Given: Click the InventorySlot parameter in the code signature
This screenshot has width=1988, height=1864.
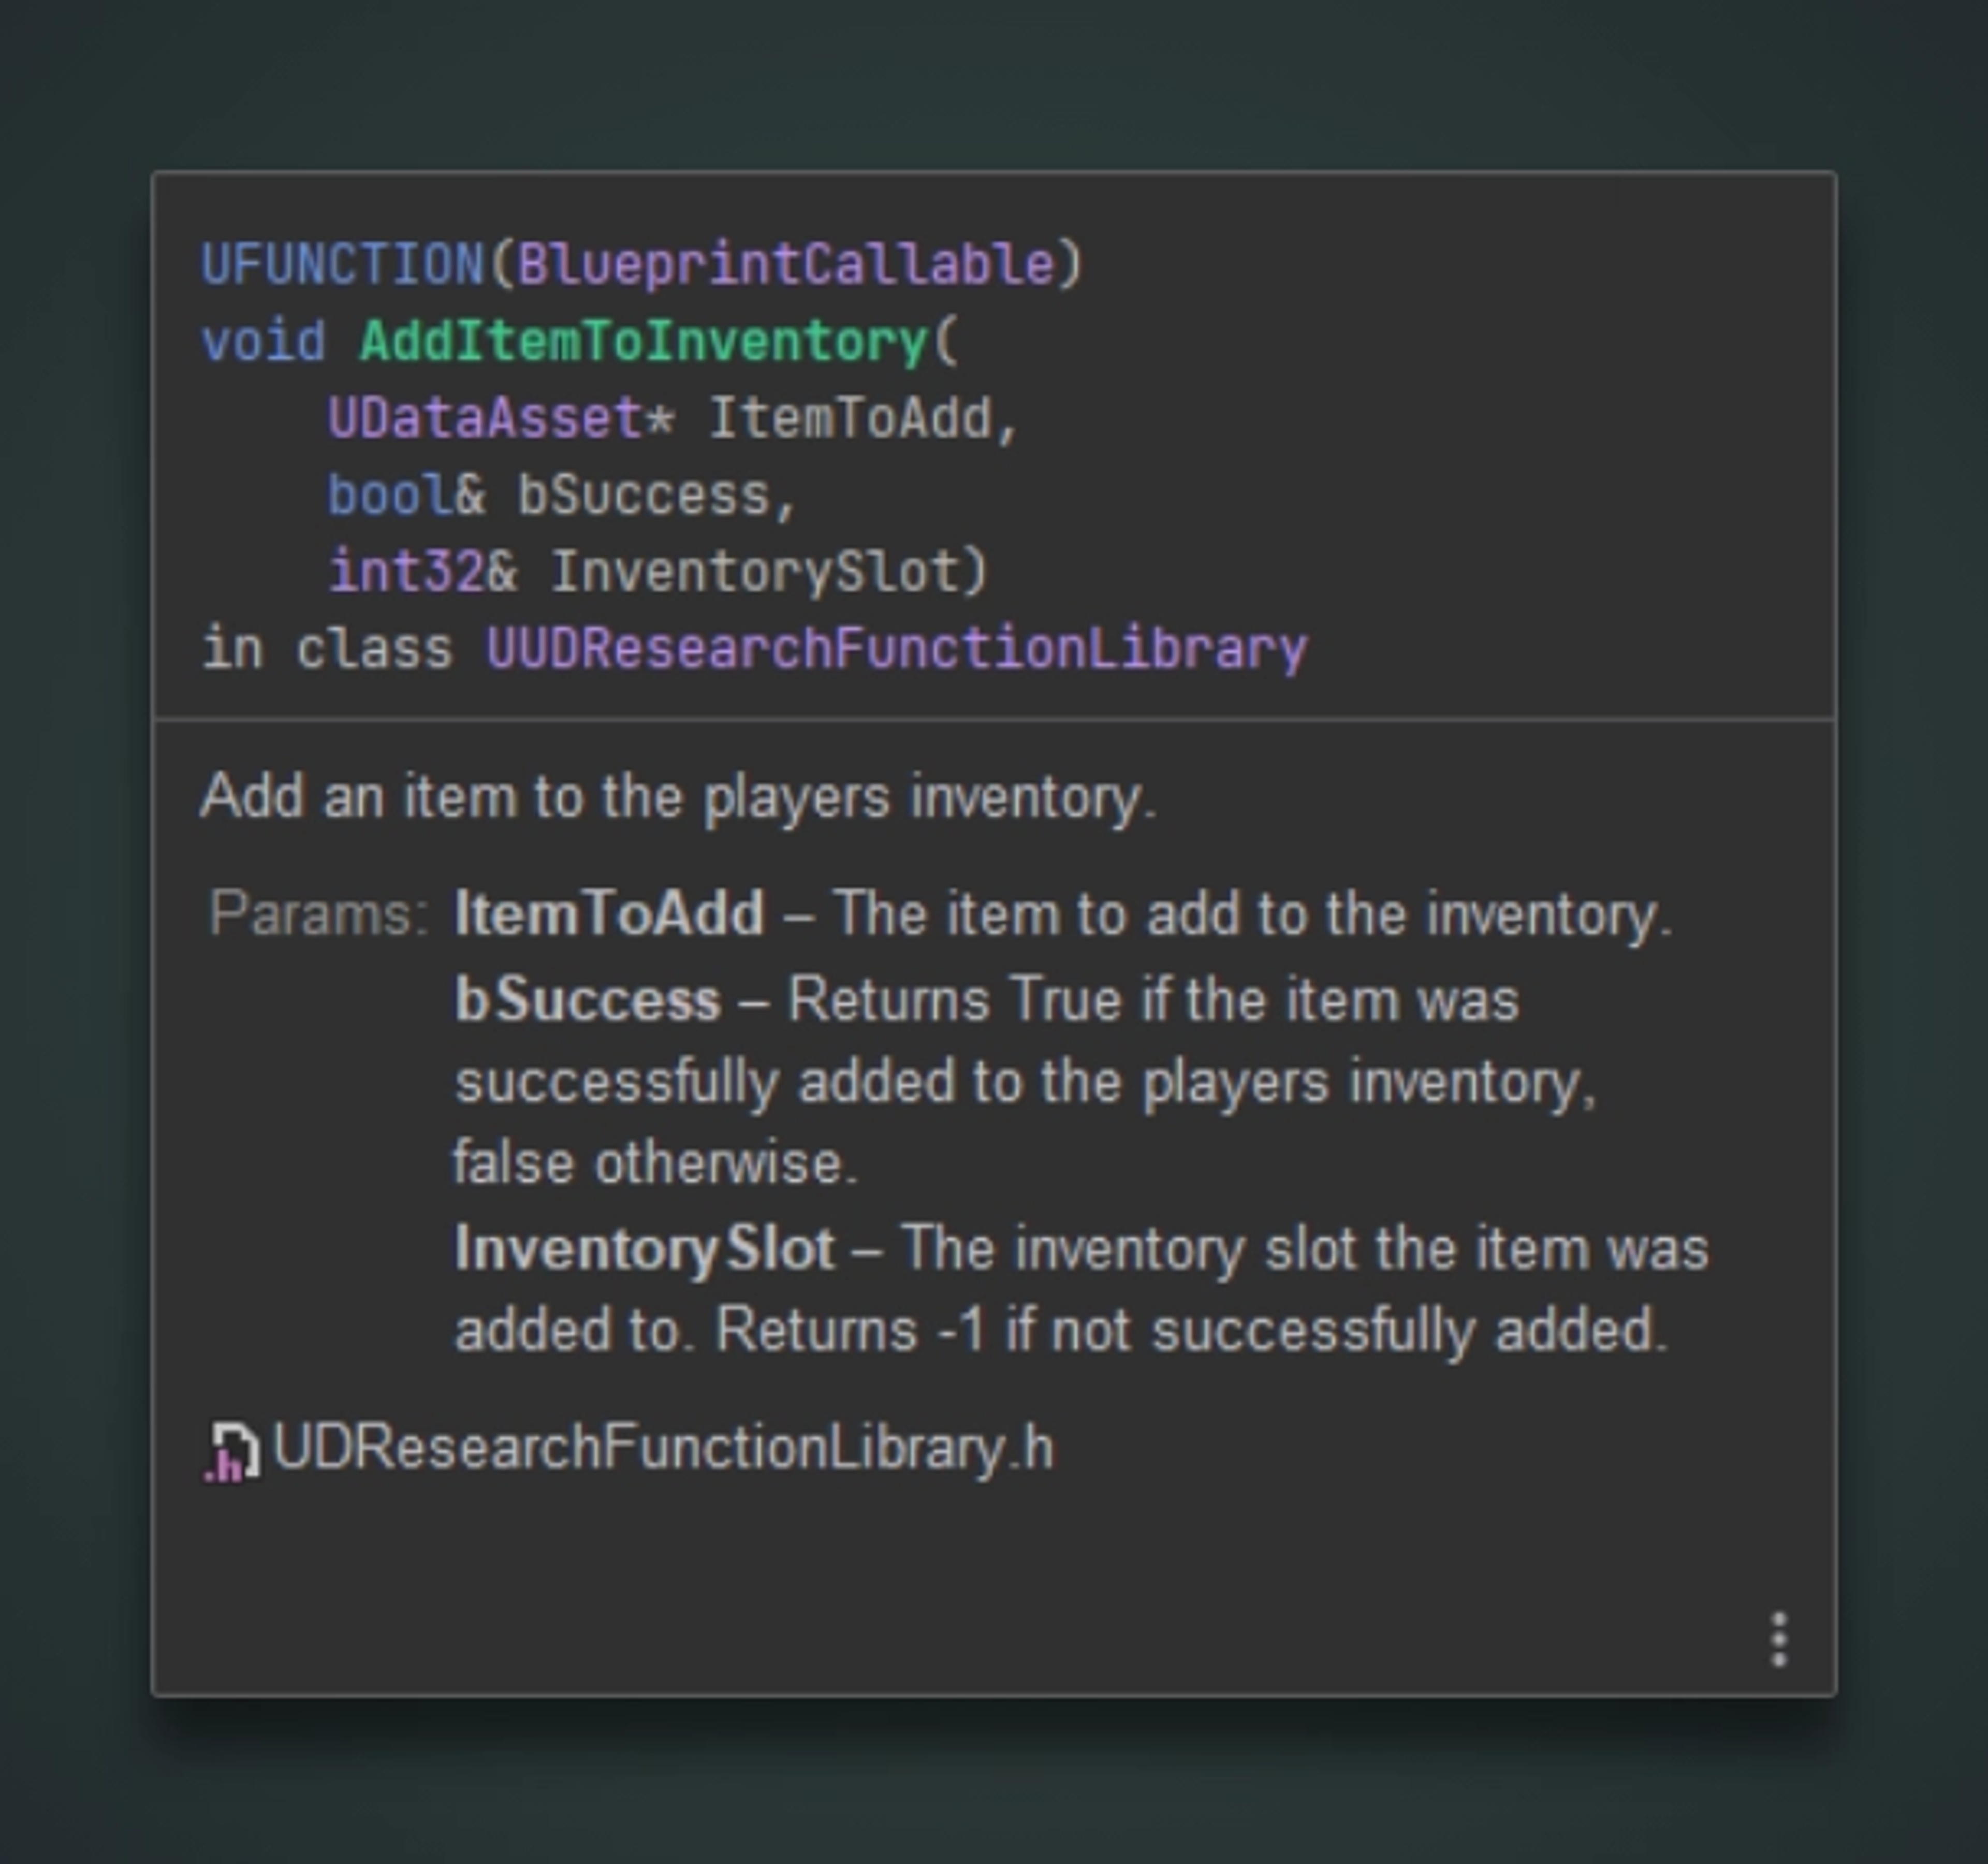Looking at the screenshot, I should point(756,572).
